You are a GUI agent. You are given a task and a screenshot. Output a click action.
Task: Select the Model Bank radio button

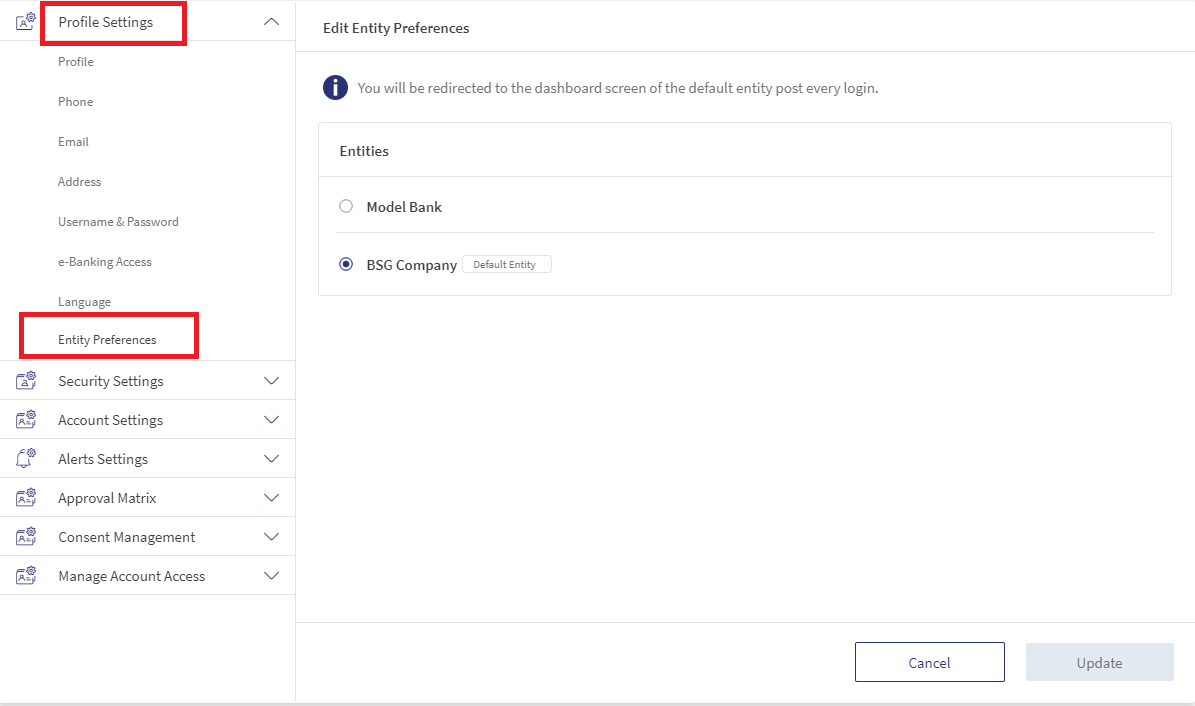(346, 206)
